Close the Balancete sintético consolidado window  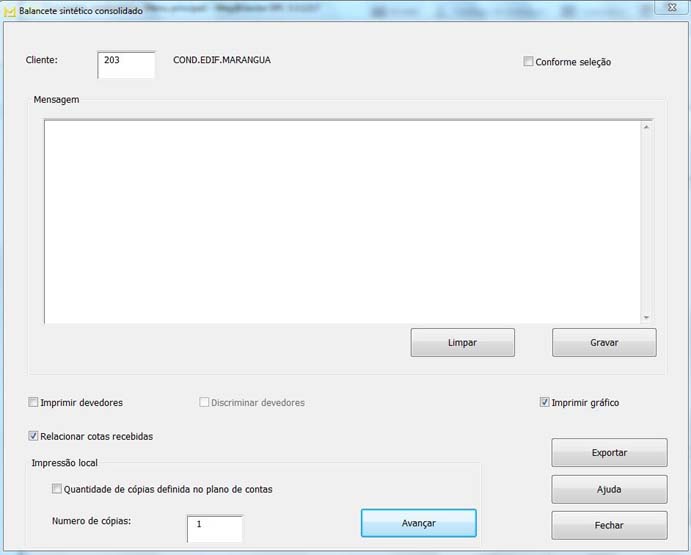pos(668,8)
